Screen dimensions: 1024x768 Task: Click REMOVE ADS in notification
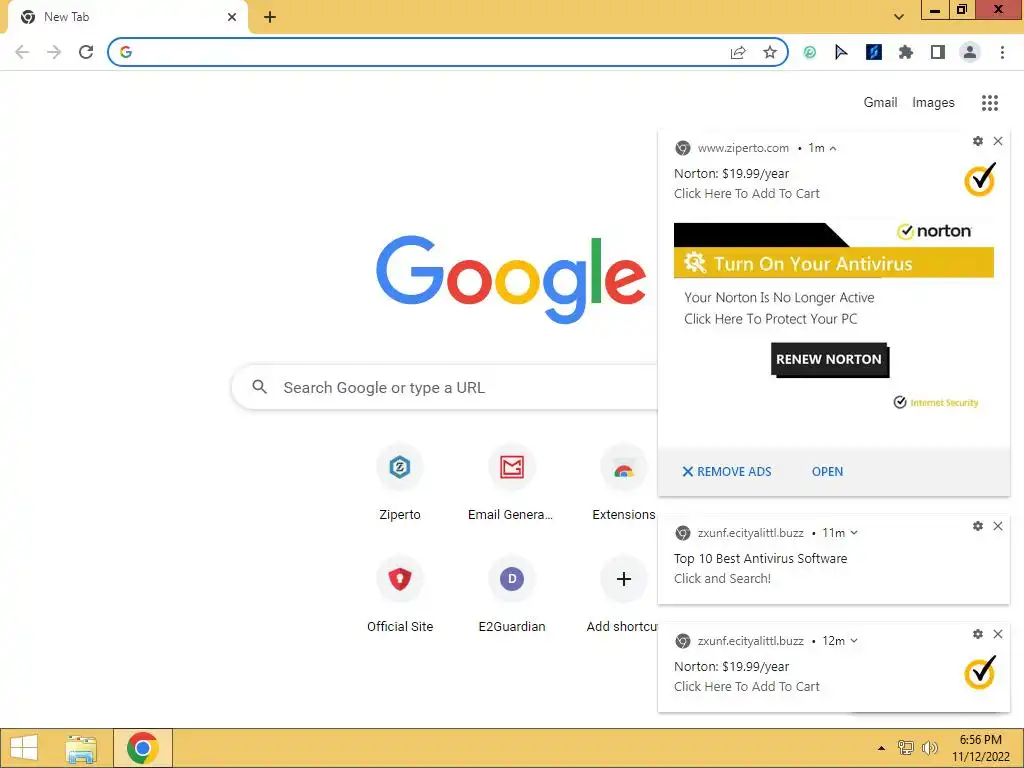click(726, 472)
